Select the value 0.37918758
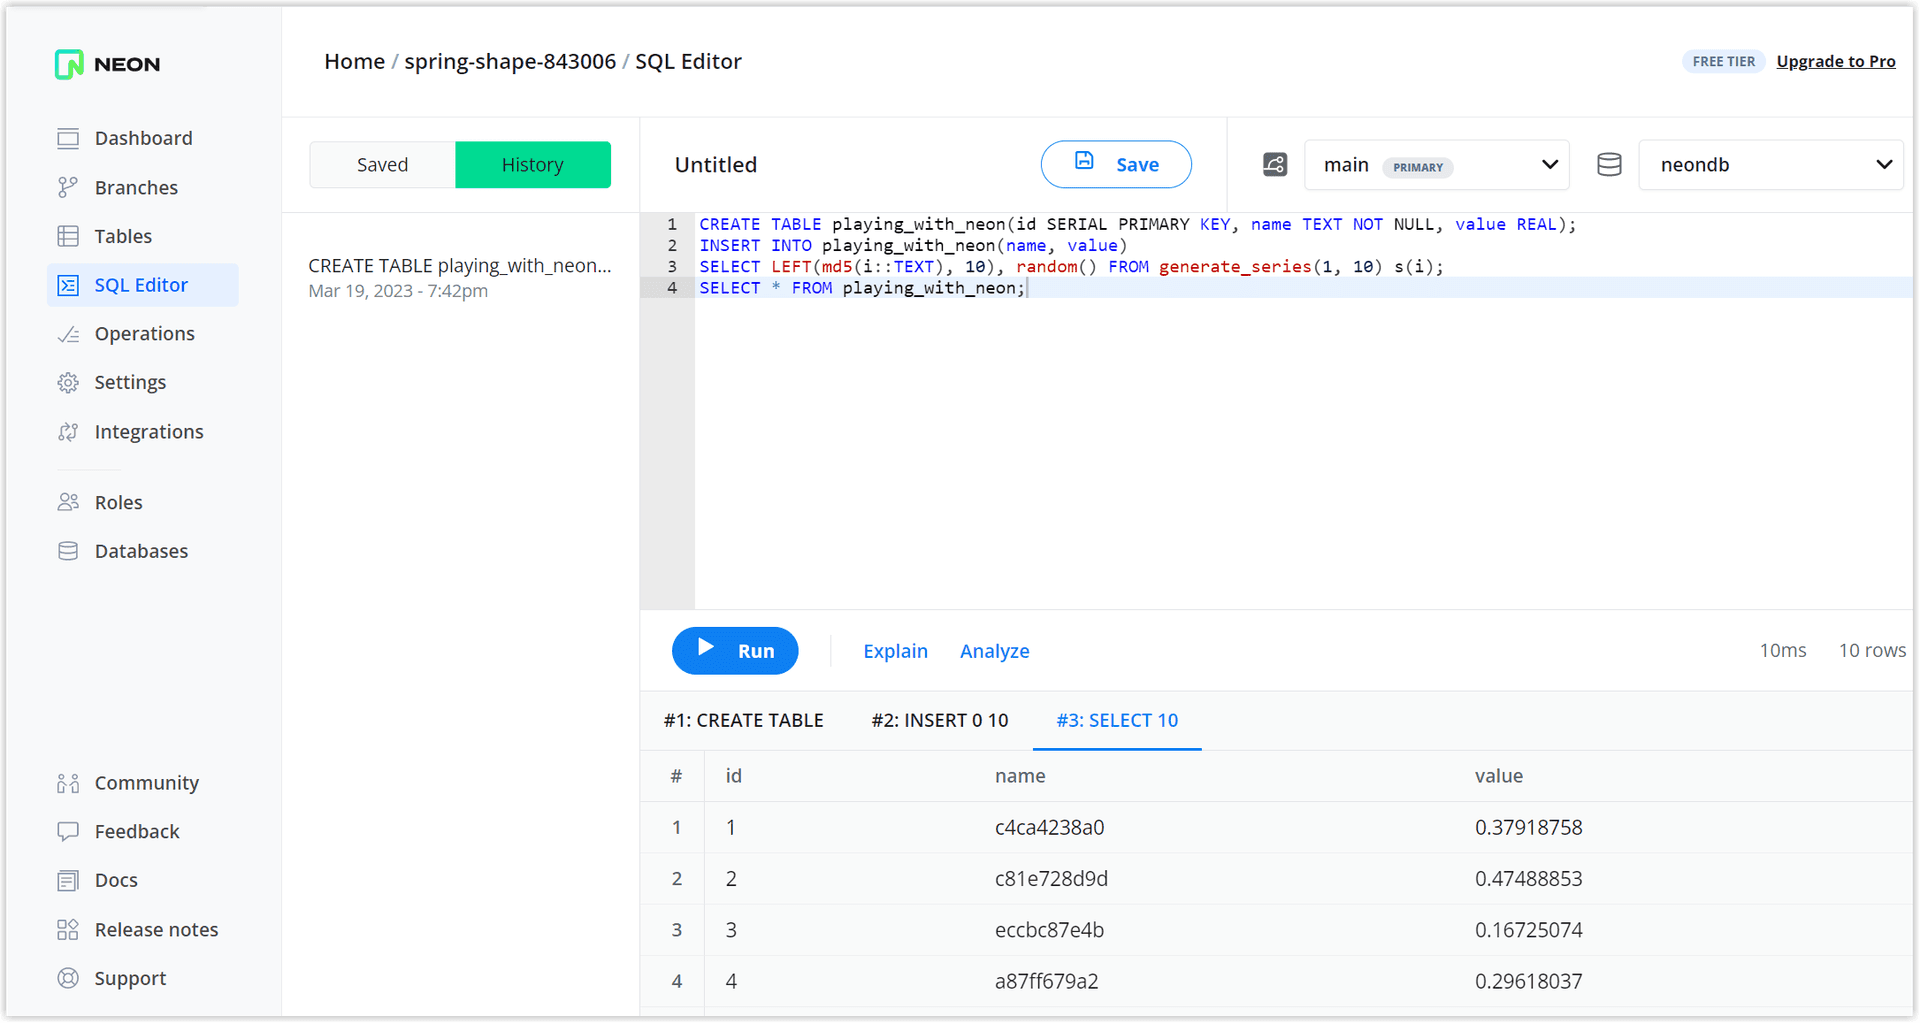1920x1023 pixels. (1529, 828)
